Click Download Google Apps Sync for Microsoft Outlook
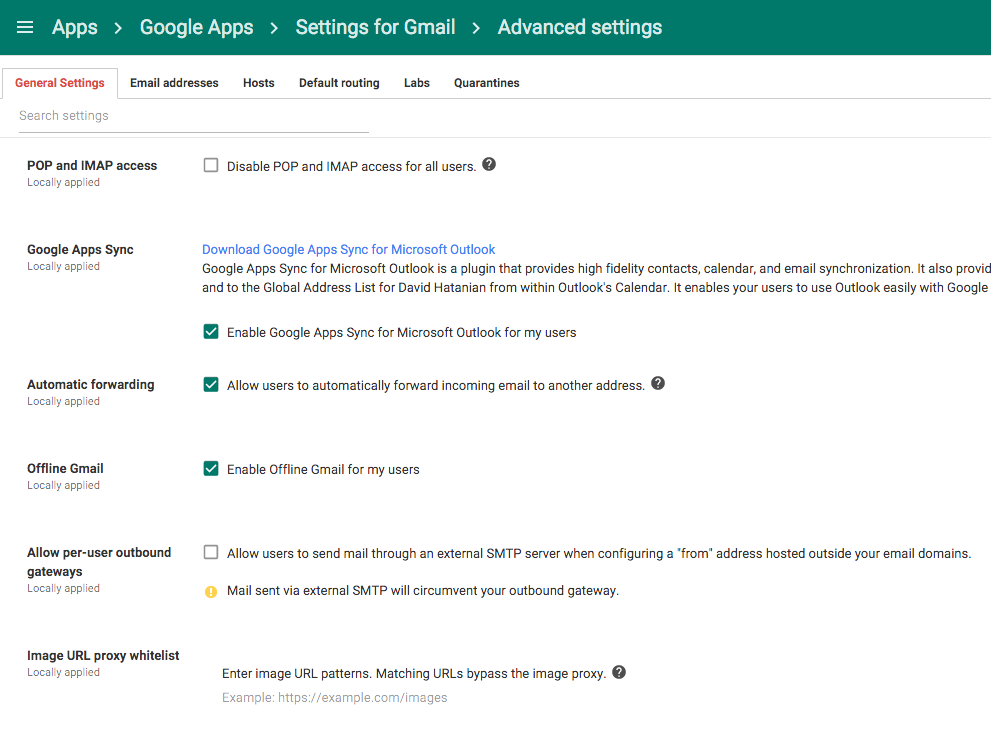 click(348, 248)
